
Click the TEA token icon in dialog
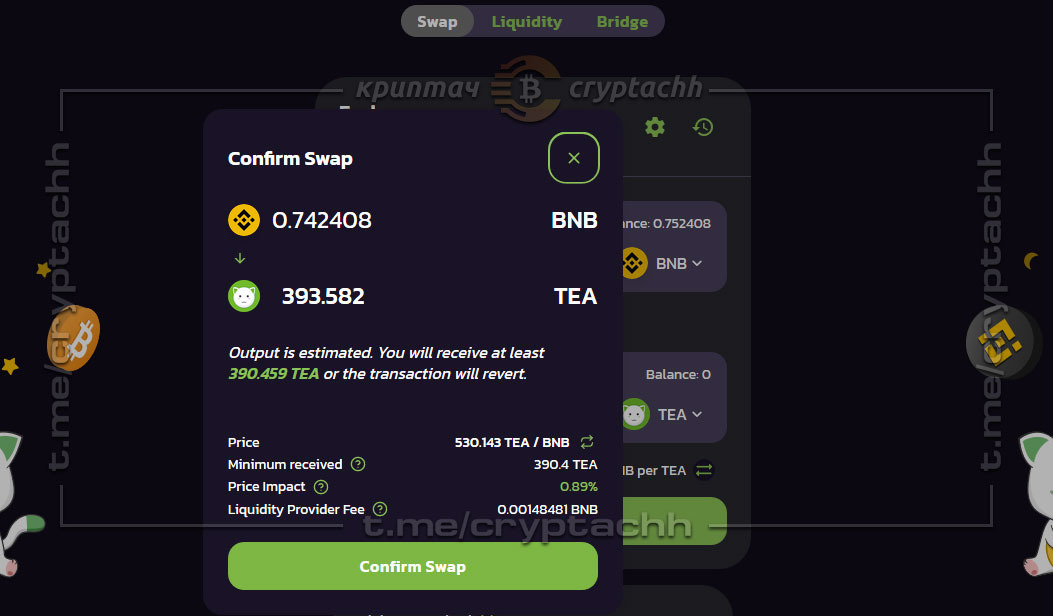click(244, 296)
